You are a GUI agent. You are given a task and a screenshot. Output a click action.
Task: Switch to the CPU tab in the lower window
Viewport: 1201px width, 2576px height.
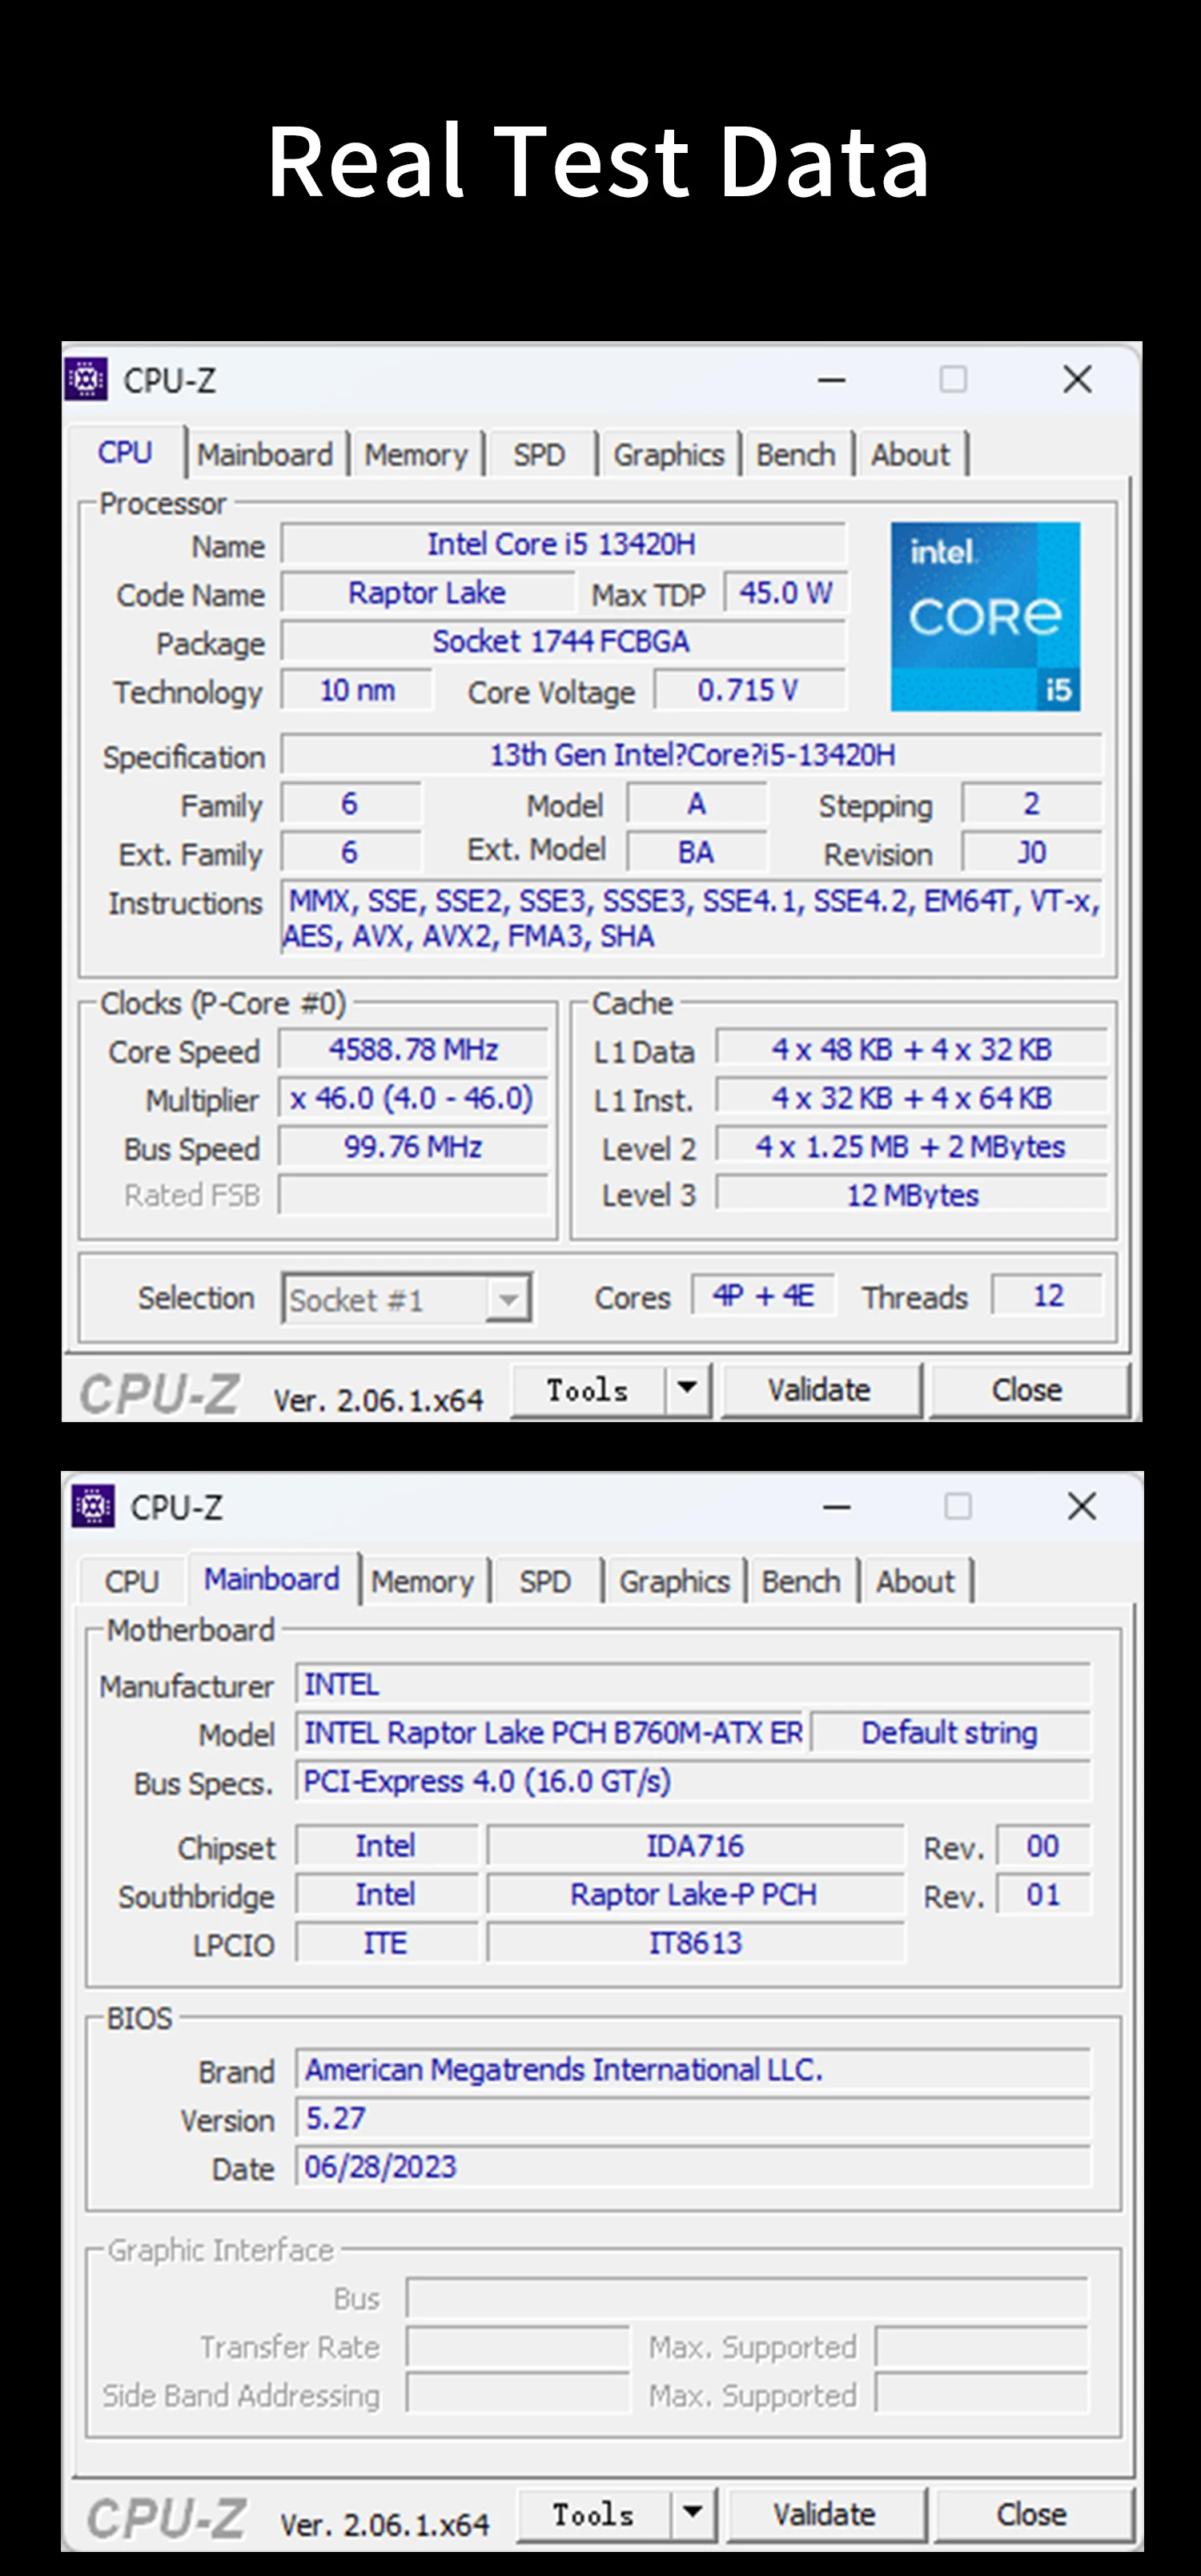point(131,1582)
